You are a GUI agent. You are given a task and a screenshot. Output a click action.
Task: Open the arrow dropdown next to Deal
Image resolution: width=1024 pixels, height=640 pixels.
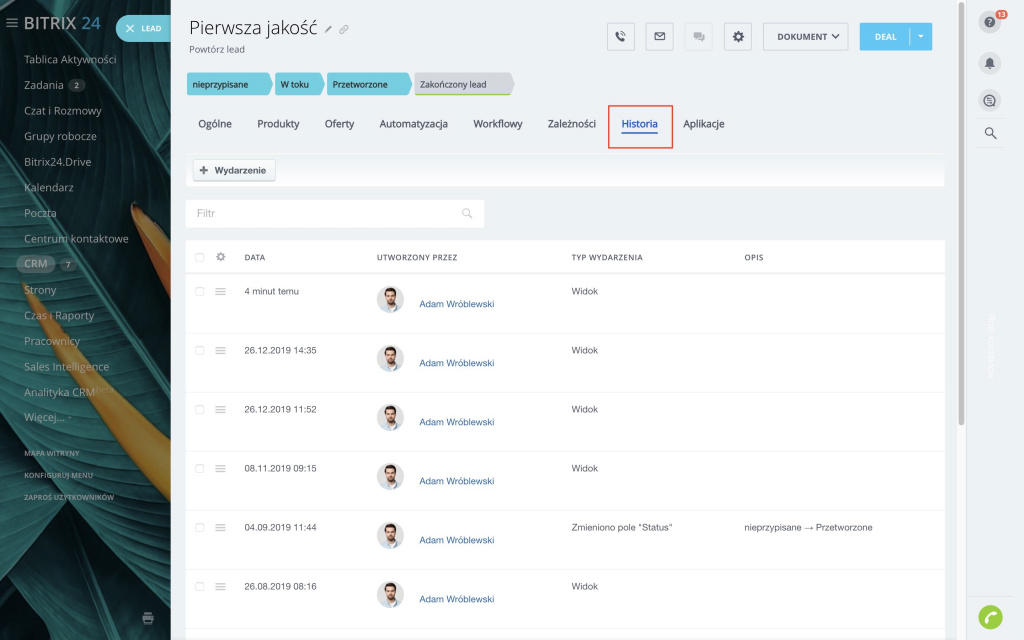pyautogui.click(x=922, y=37)
